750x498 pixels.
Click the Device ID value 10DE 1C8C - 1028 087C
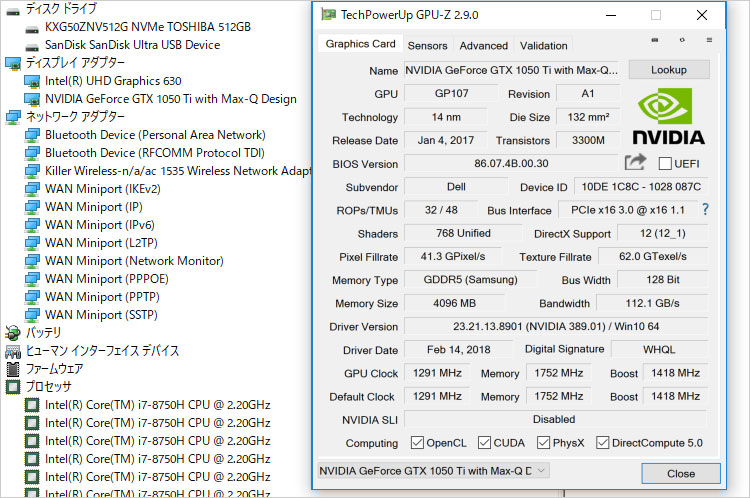click(x=641, y=187)
